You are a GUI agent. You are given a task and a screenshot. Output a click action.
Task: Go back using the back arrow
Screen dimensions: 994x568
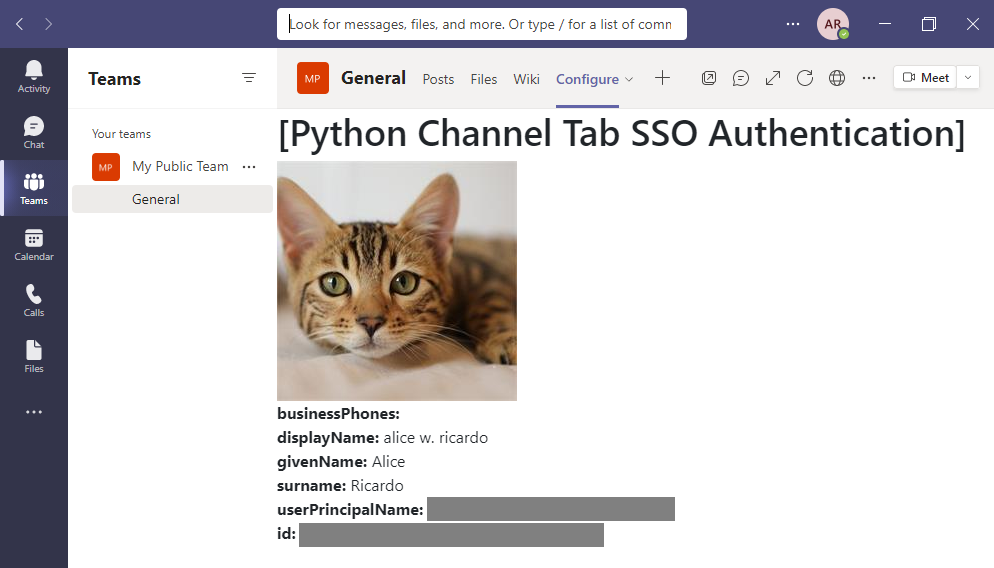point(20,24)
